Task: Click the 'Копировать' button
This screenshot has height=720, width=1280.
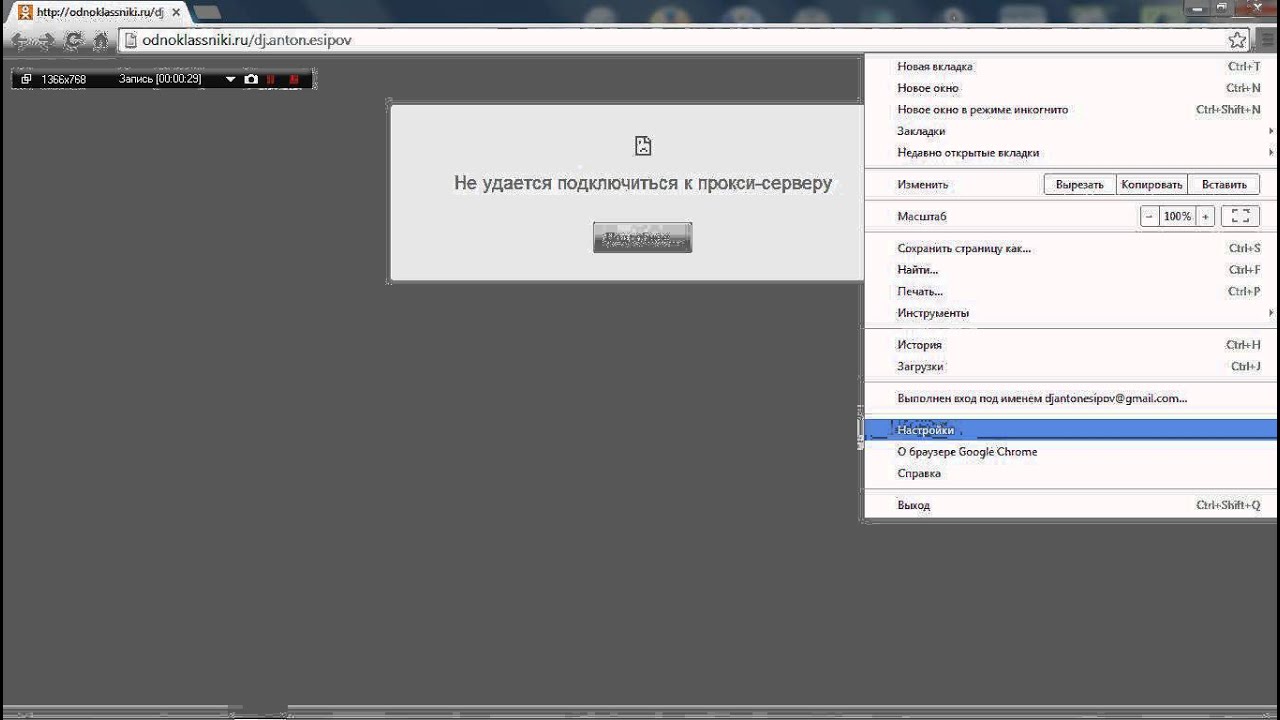Action: (x=1152, y=185)
